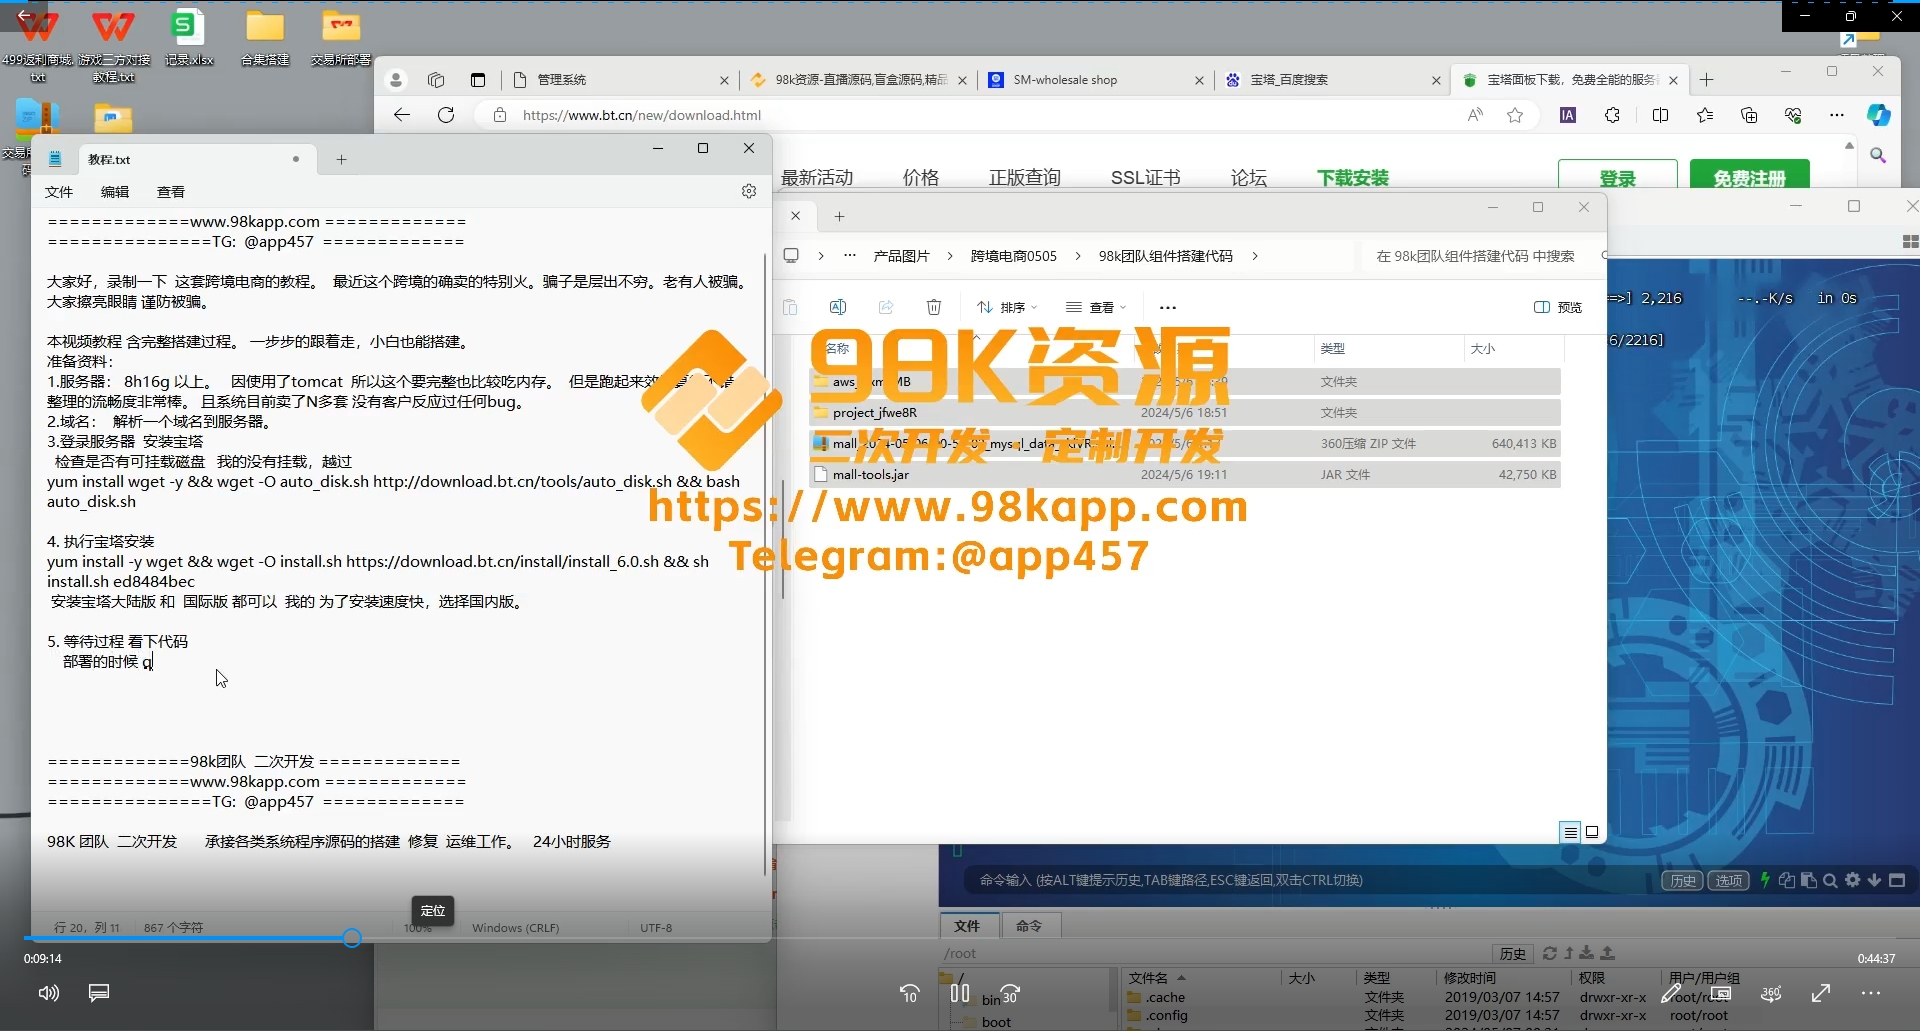Open a new browser tab
Viewport: 1920px width, 1031px height.
click(1707, 80)
